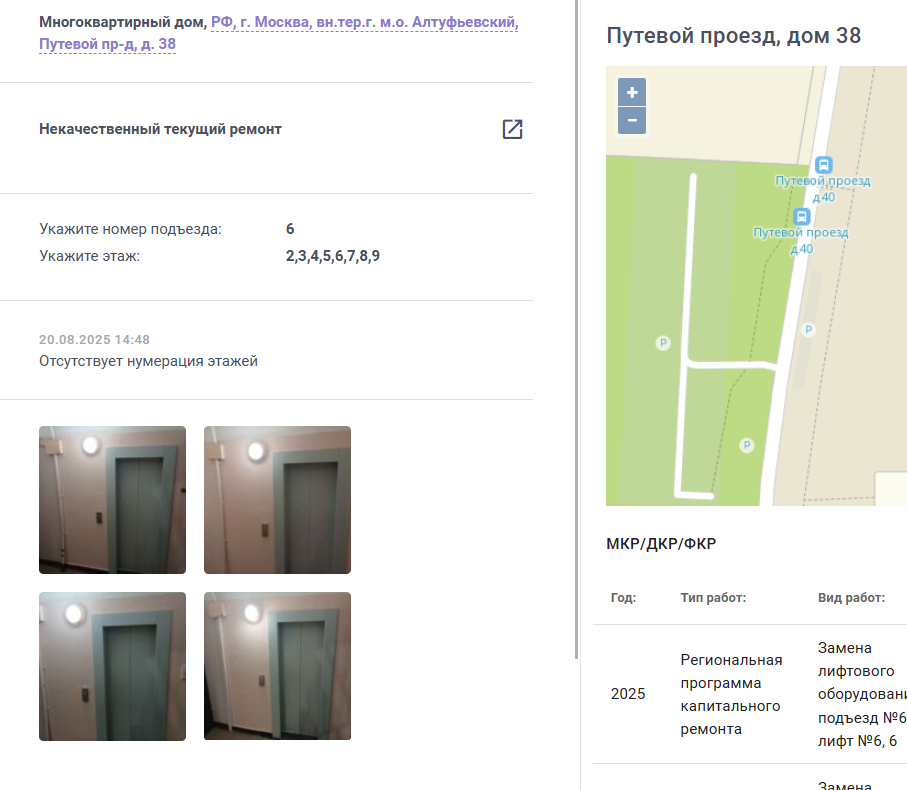Click the parking marker right of the road

(x=809, y=330)
